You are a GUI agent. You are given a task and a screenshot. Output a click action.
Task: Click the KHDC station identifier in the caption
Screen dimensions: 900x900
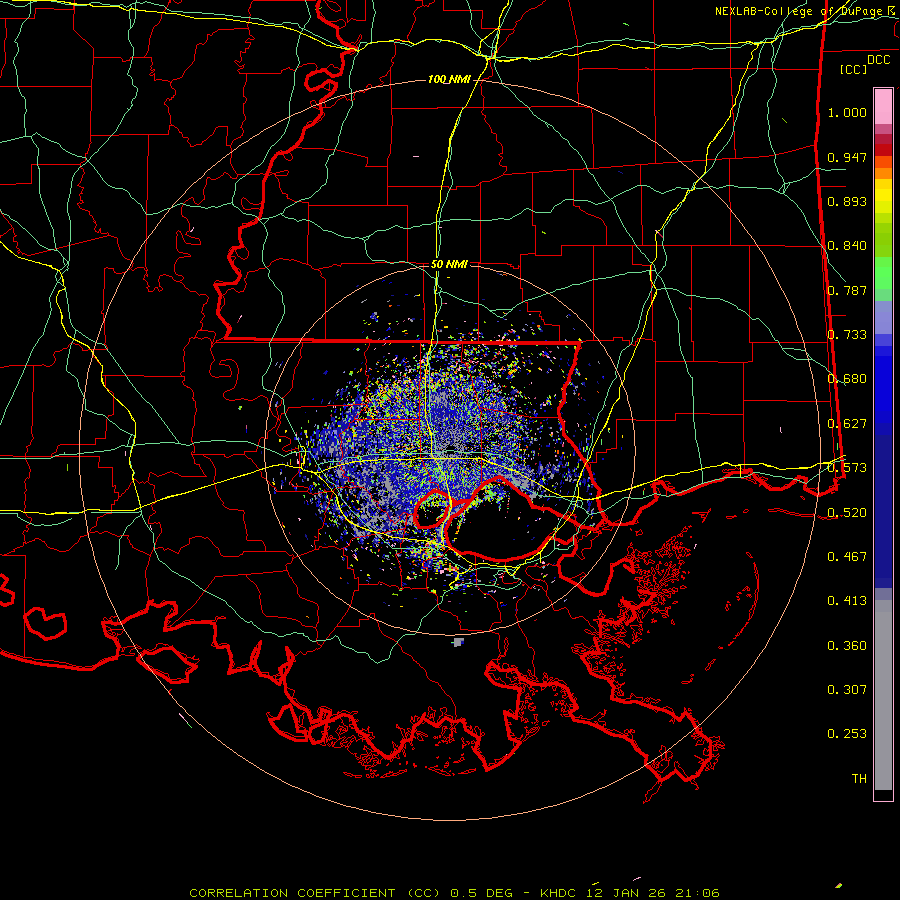pyautogui.click(x=560, y=893)
